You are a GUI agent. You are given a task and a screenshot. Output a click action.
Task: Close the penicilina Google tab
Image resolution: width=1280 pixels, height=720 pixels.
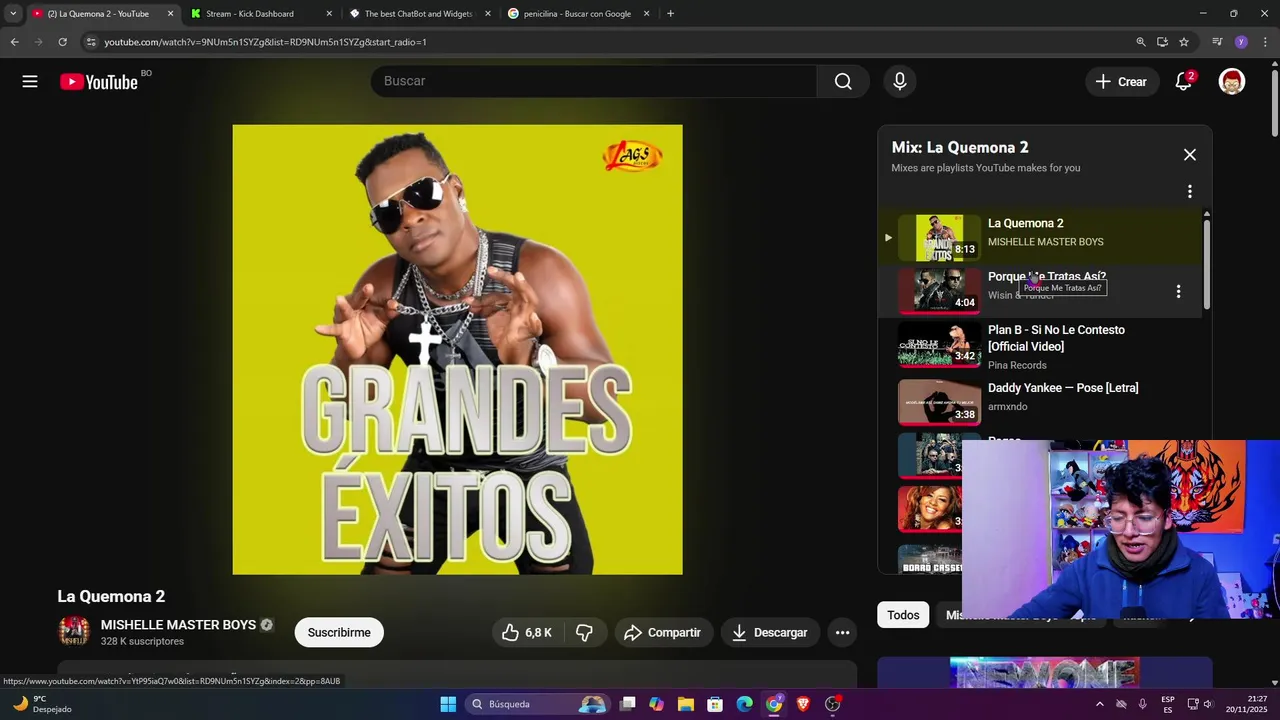[646, 14]
